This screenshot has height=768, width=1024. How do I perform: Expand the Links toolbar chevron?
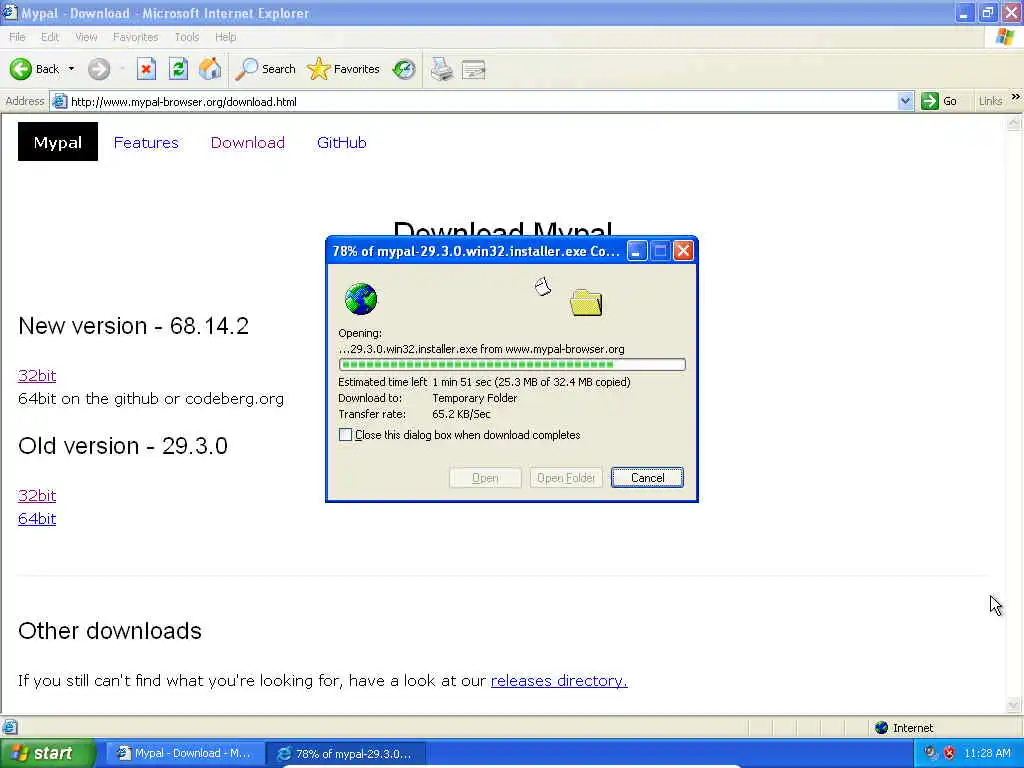click(1016, 97)
